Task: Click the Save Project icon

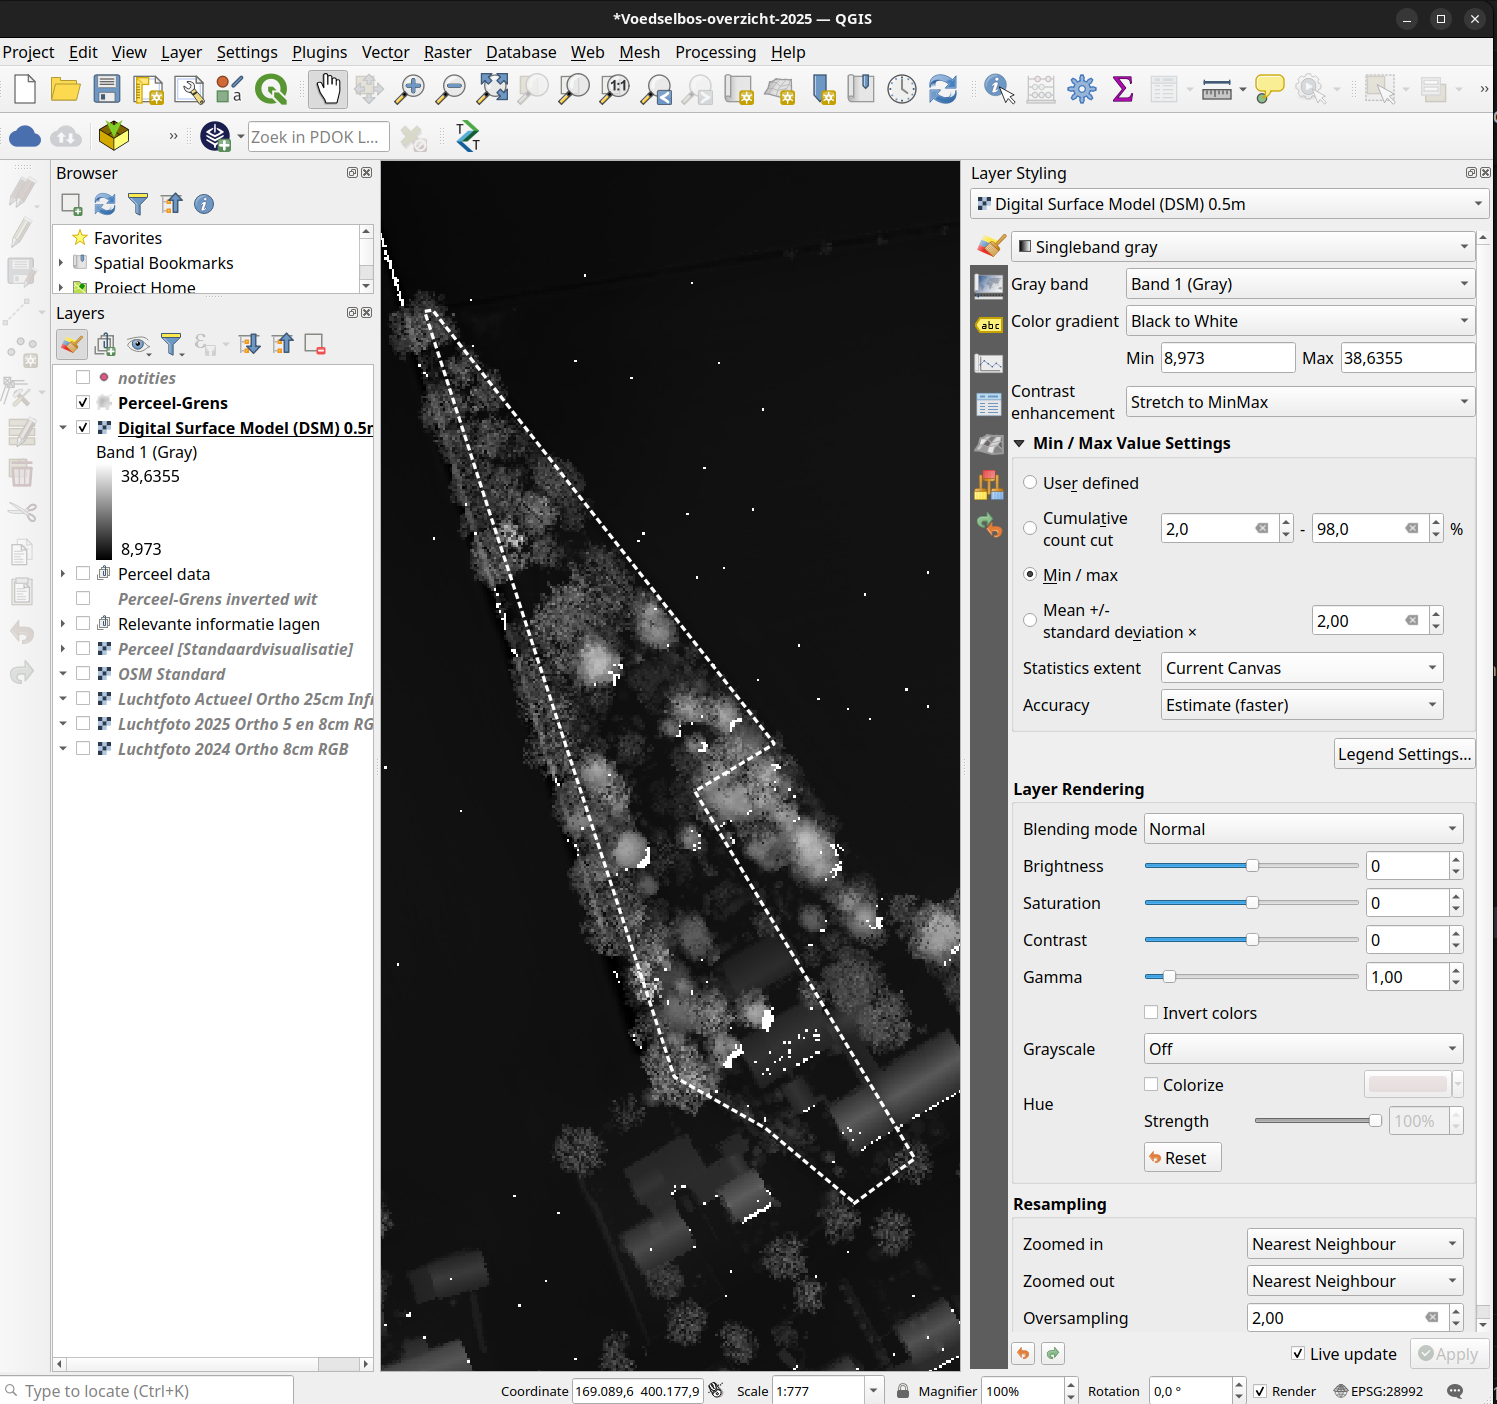Action: pyautogui.click(x=107, y=89)
